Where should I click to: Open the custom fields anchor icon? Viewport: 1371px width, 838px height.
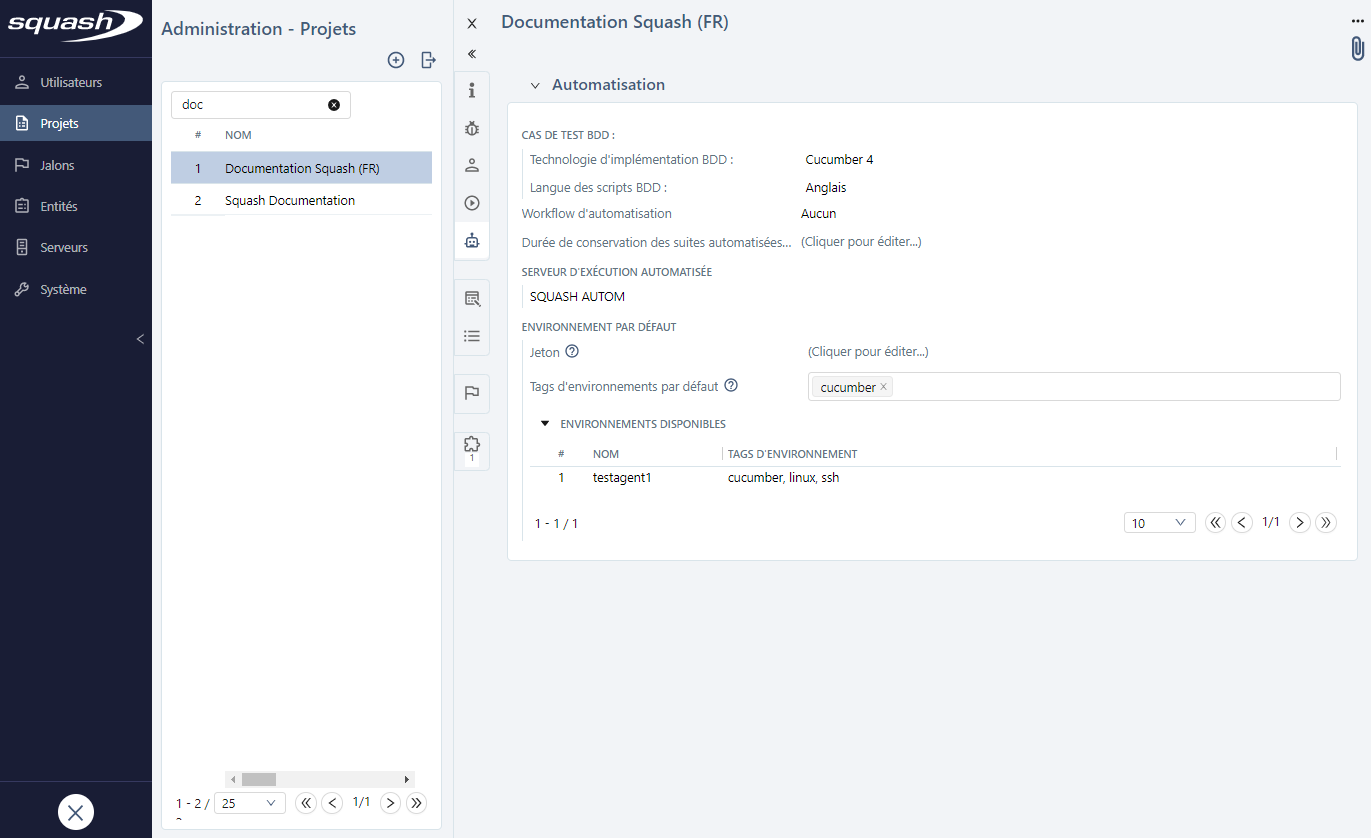[472, 298]
